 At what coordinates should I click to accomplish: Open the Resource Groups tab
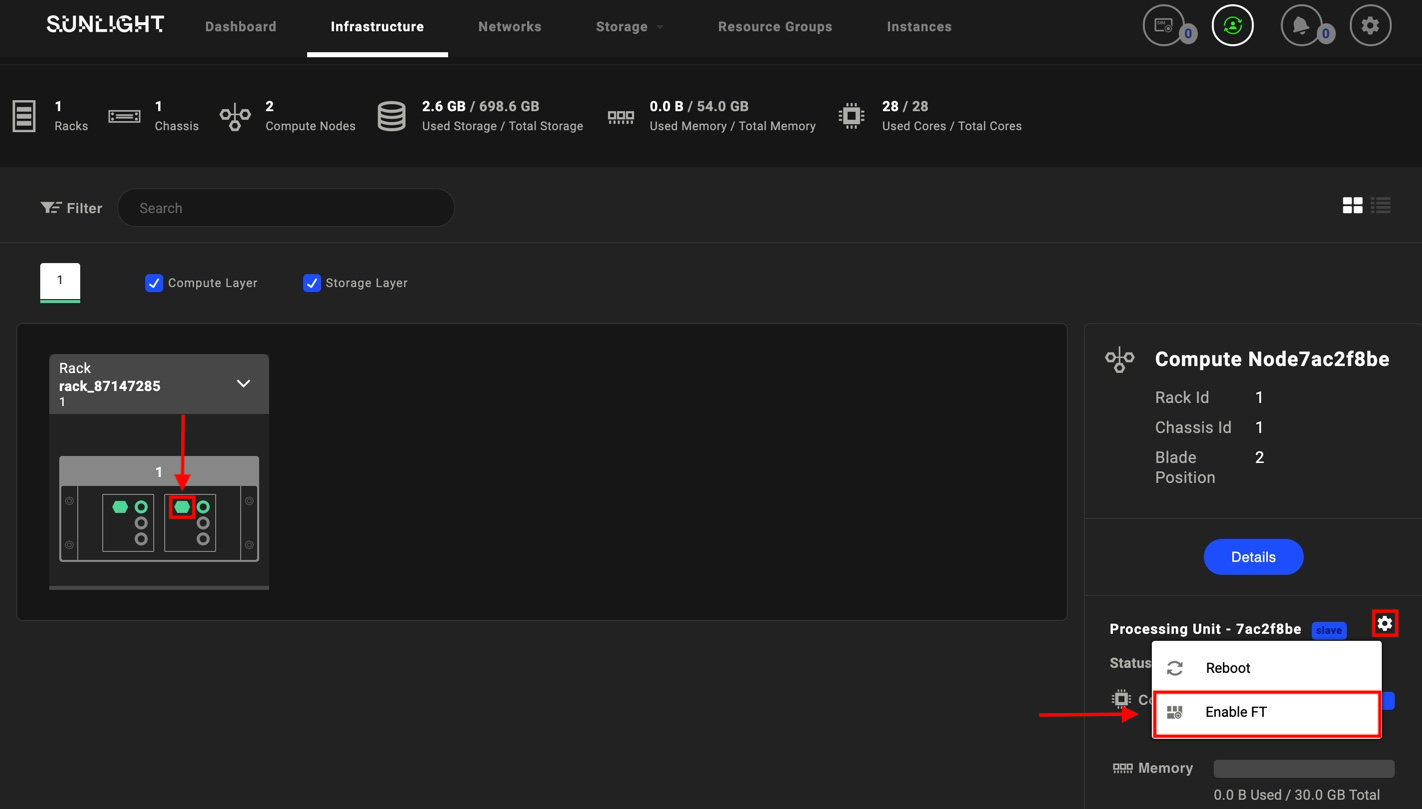pyautogui.click(x=775, y=27)
